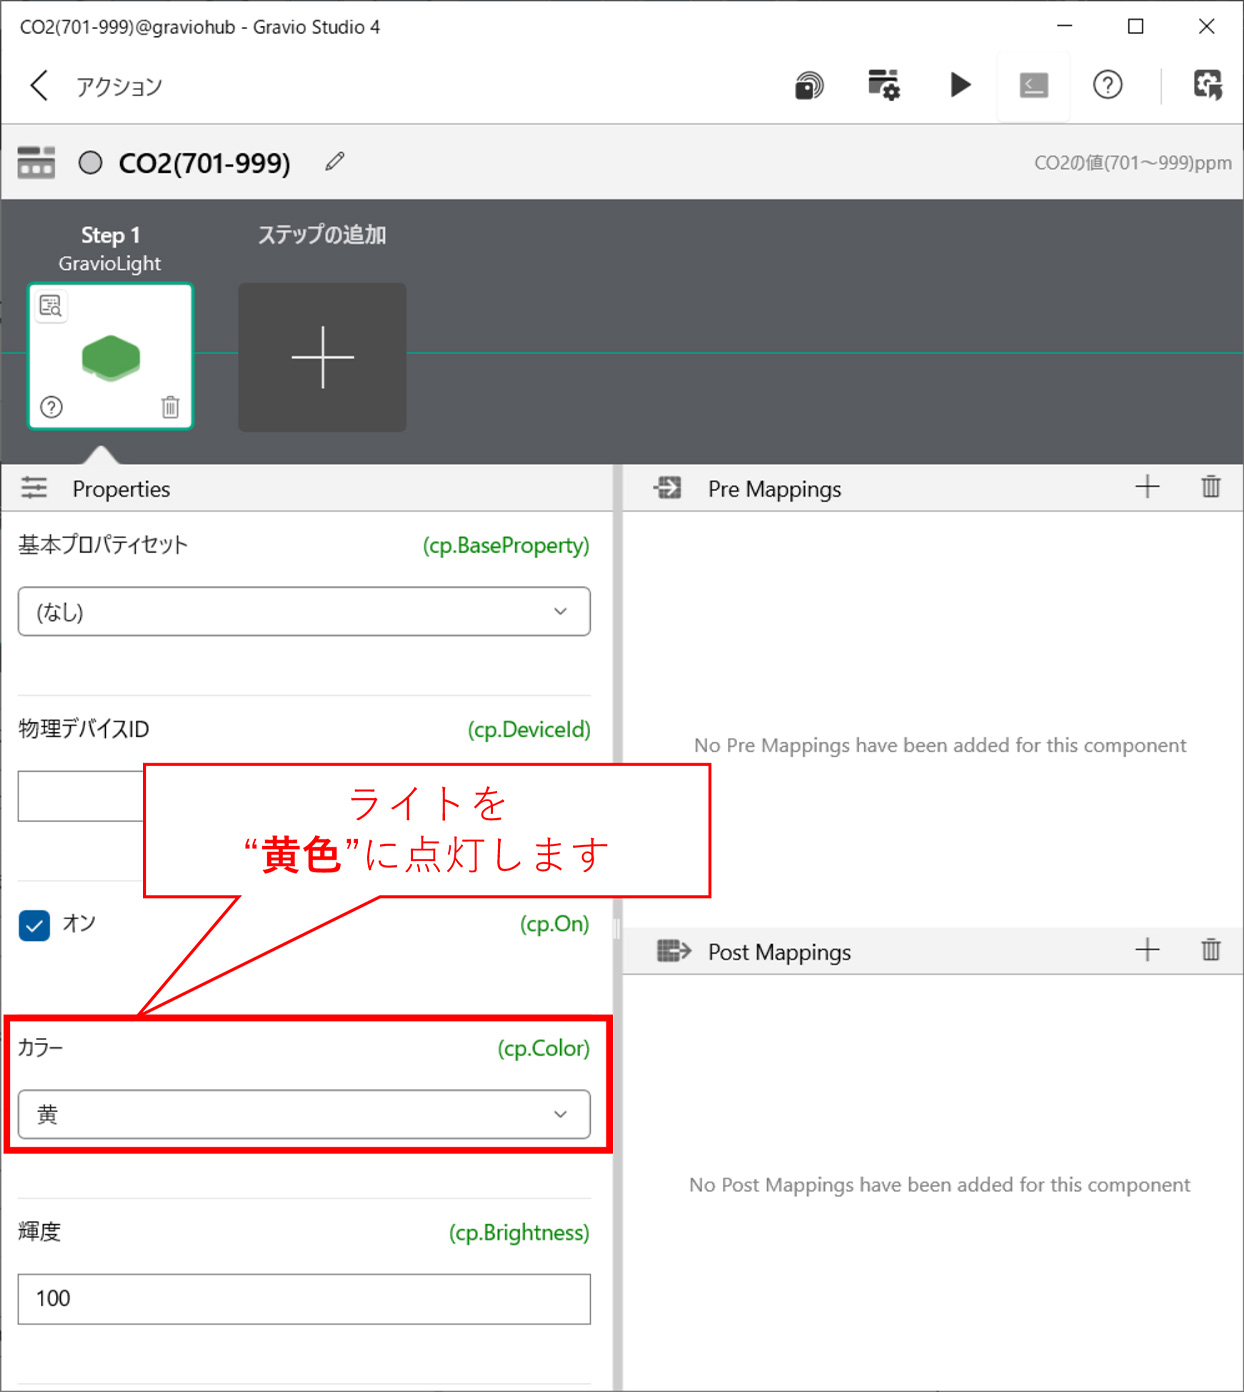
Task: Click the Properties sliders icon
Action: [x=34, y=488]
